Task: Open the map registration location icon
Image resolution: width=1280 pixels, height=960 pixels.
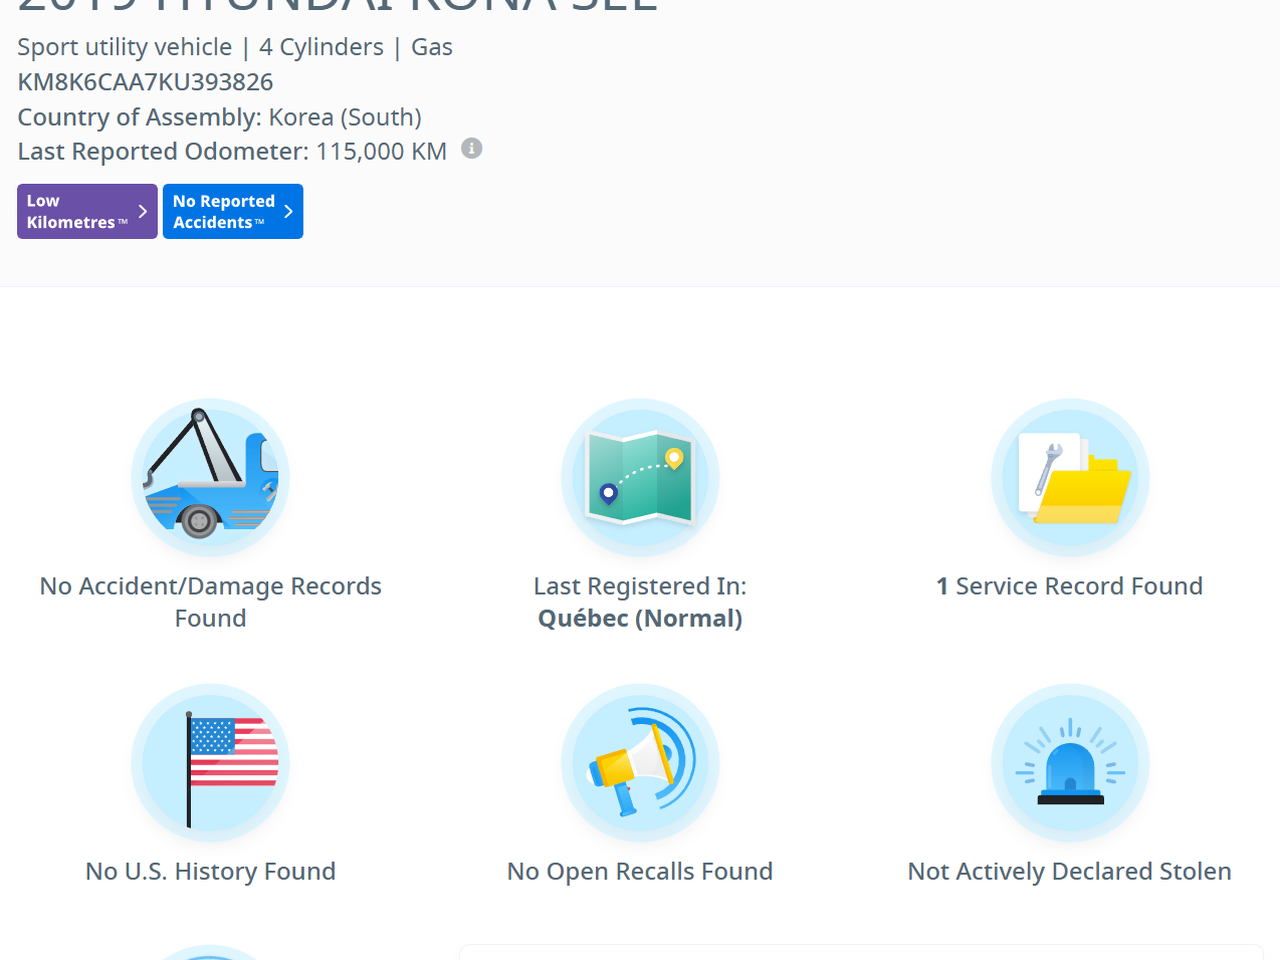Action: pyautogui.click(x=640, y=478)
